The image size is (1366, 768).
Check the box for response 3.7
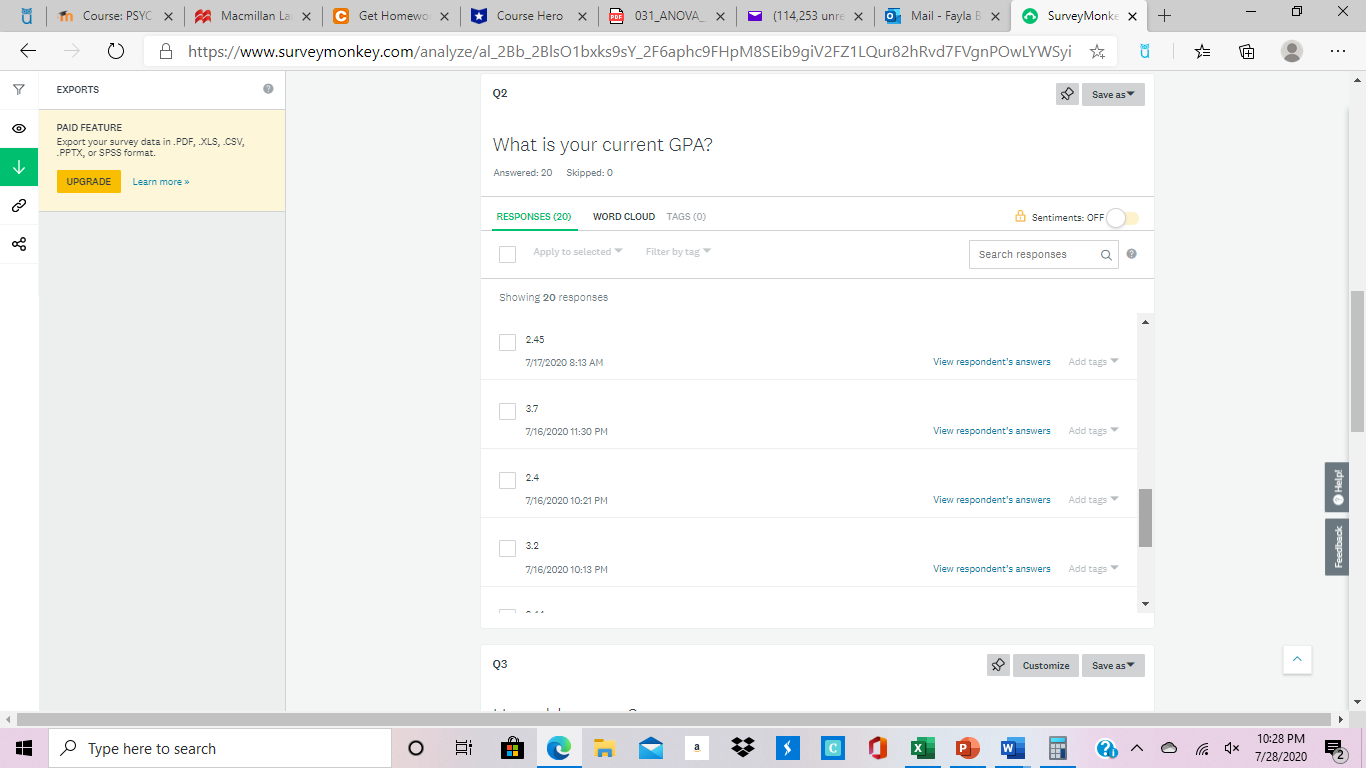[x=507, y=411]
